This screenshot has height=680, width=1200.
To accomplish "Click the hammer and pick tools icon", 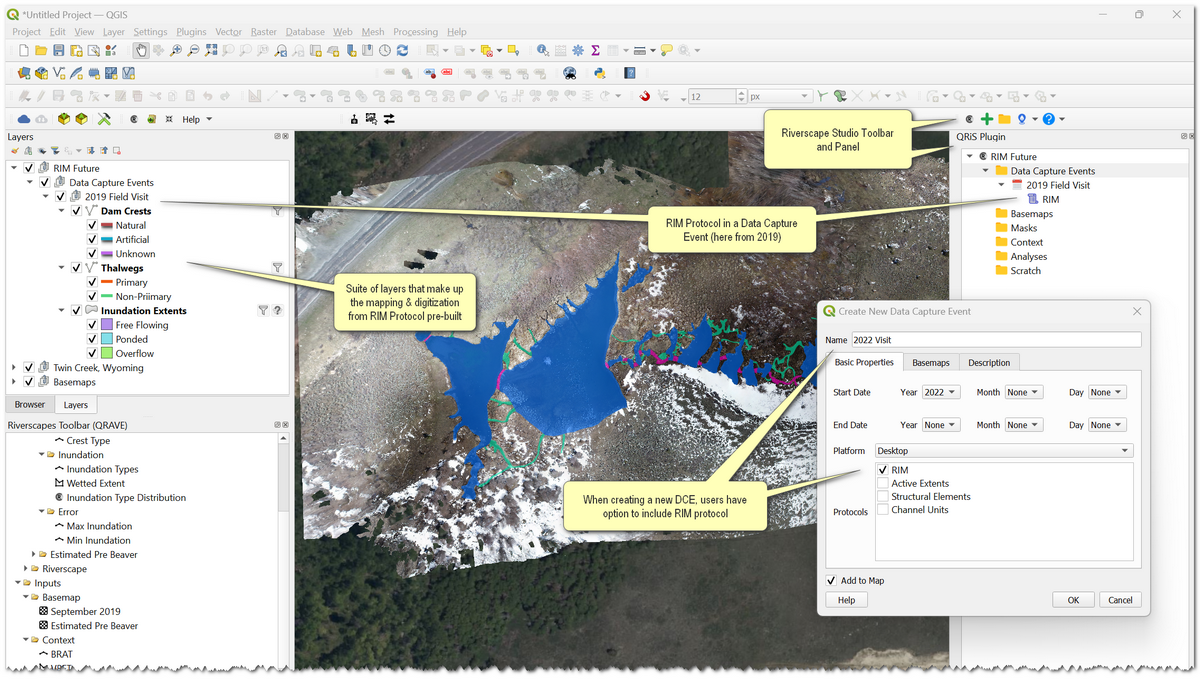I will [x=104, y=119].
